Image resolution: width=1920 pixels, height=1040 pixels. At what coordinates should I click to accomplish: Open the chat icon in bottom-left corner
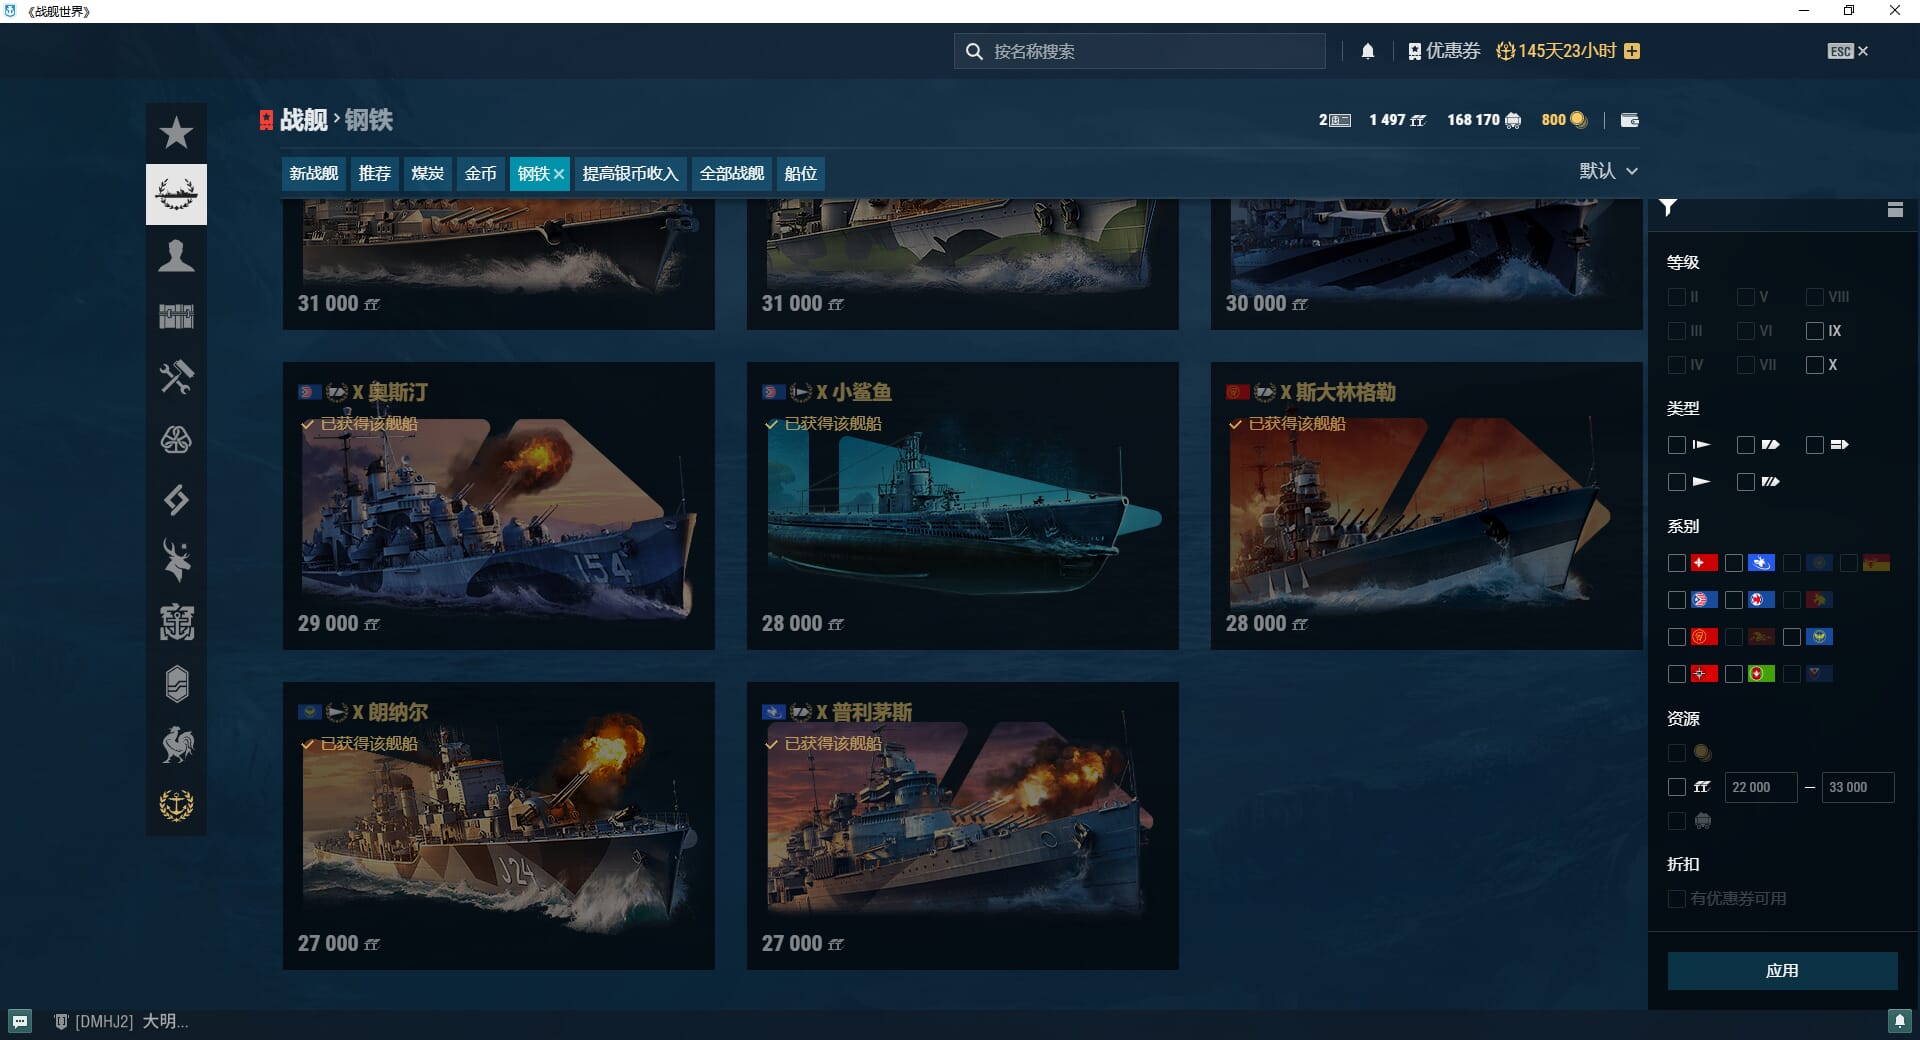pos(20,1021)
